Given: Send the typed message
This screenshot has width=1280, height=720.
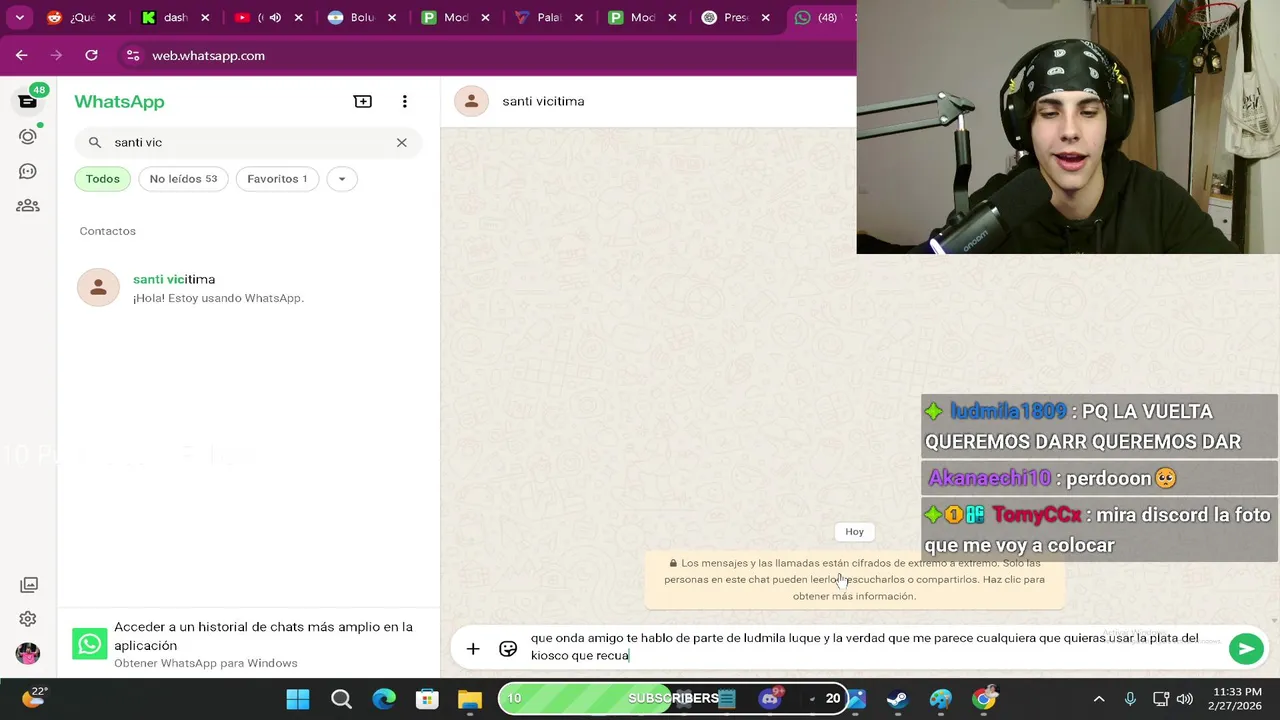Looking at the screenshot, I should tap(1246, 649).
